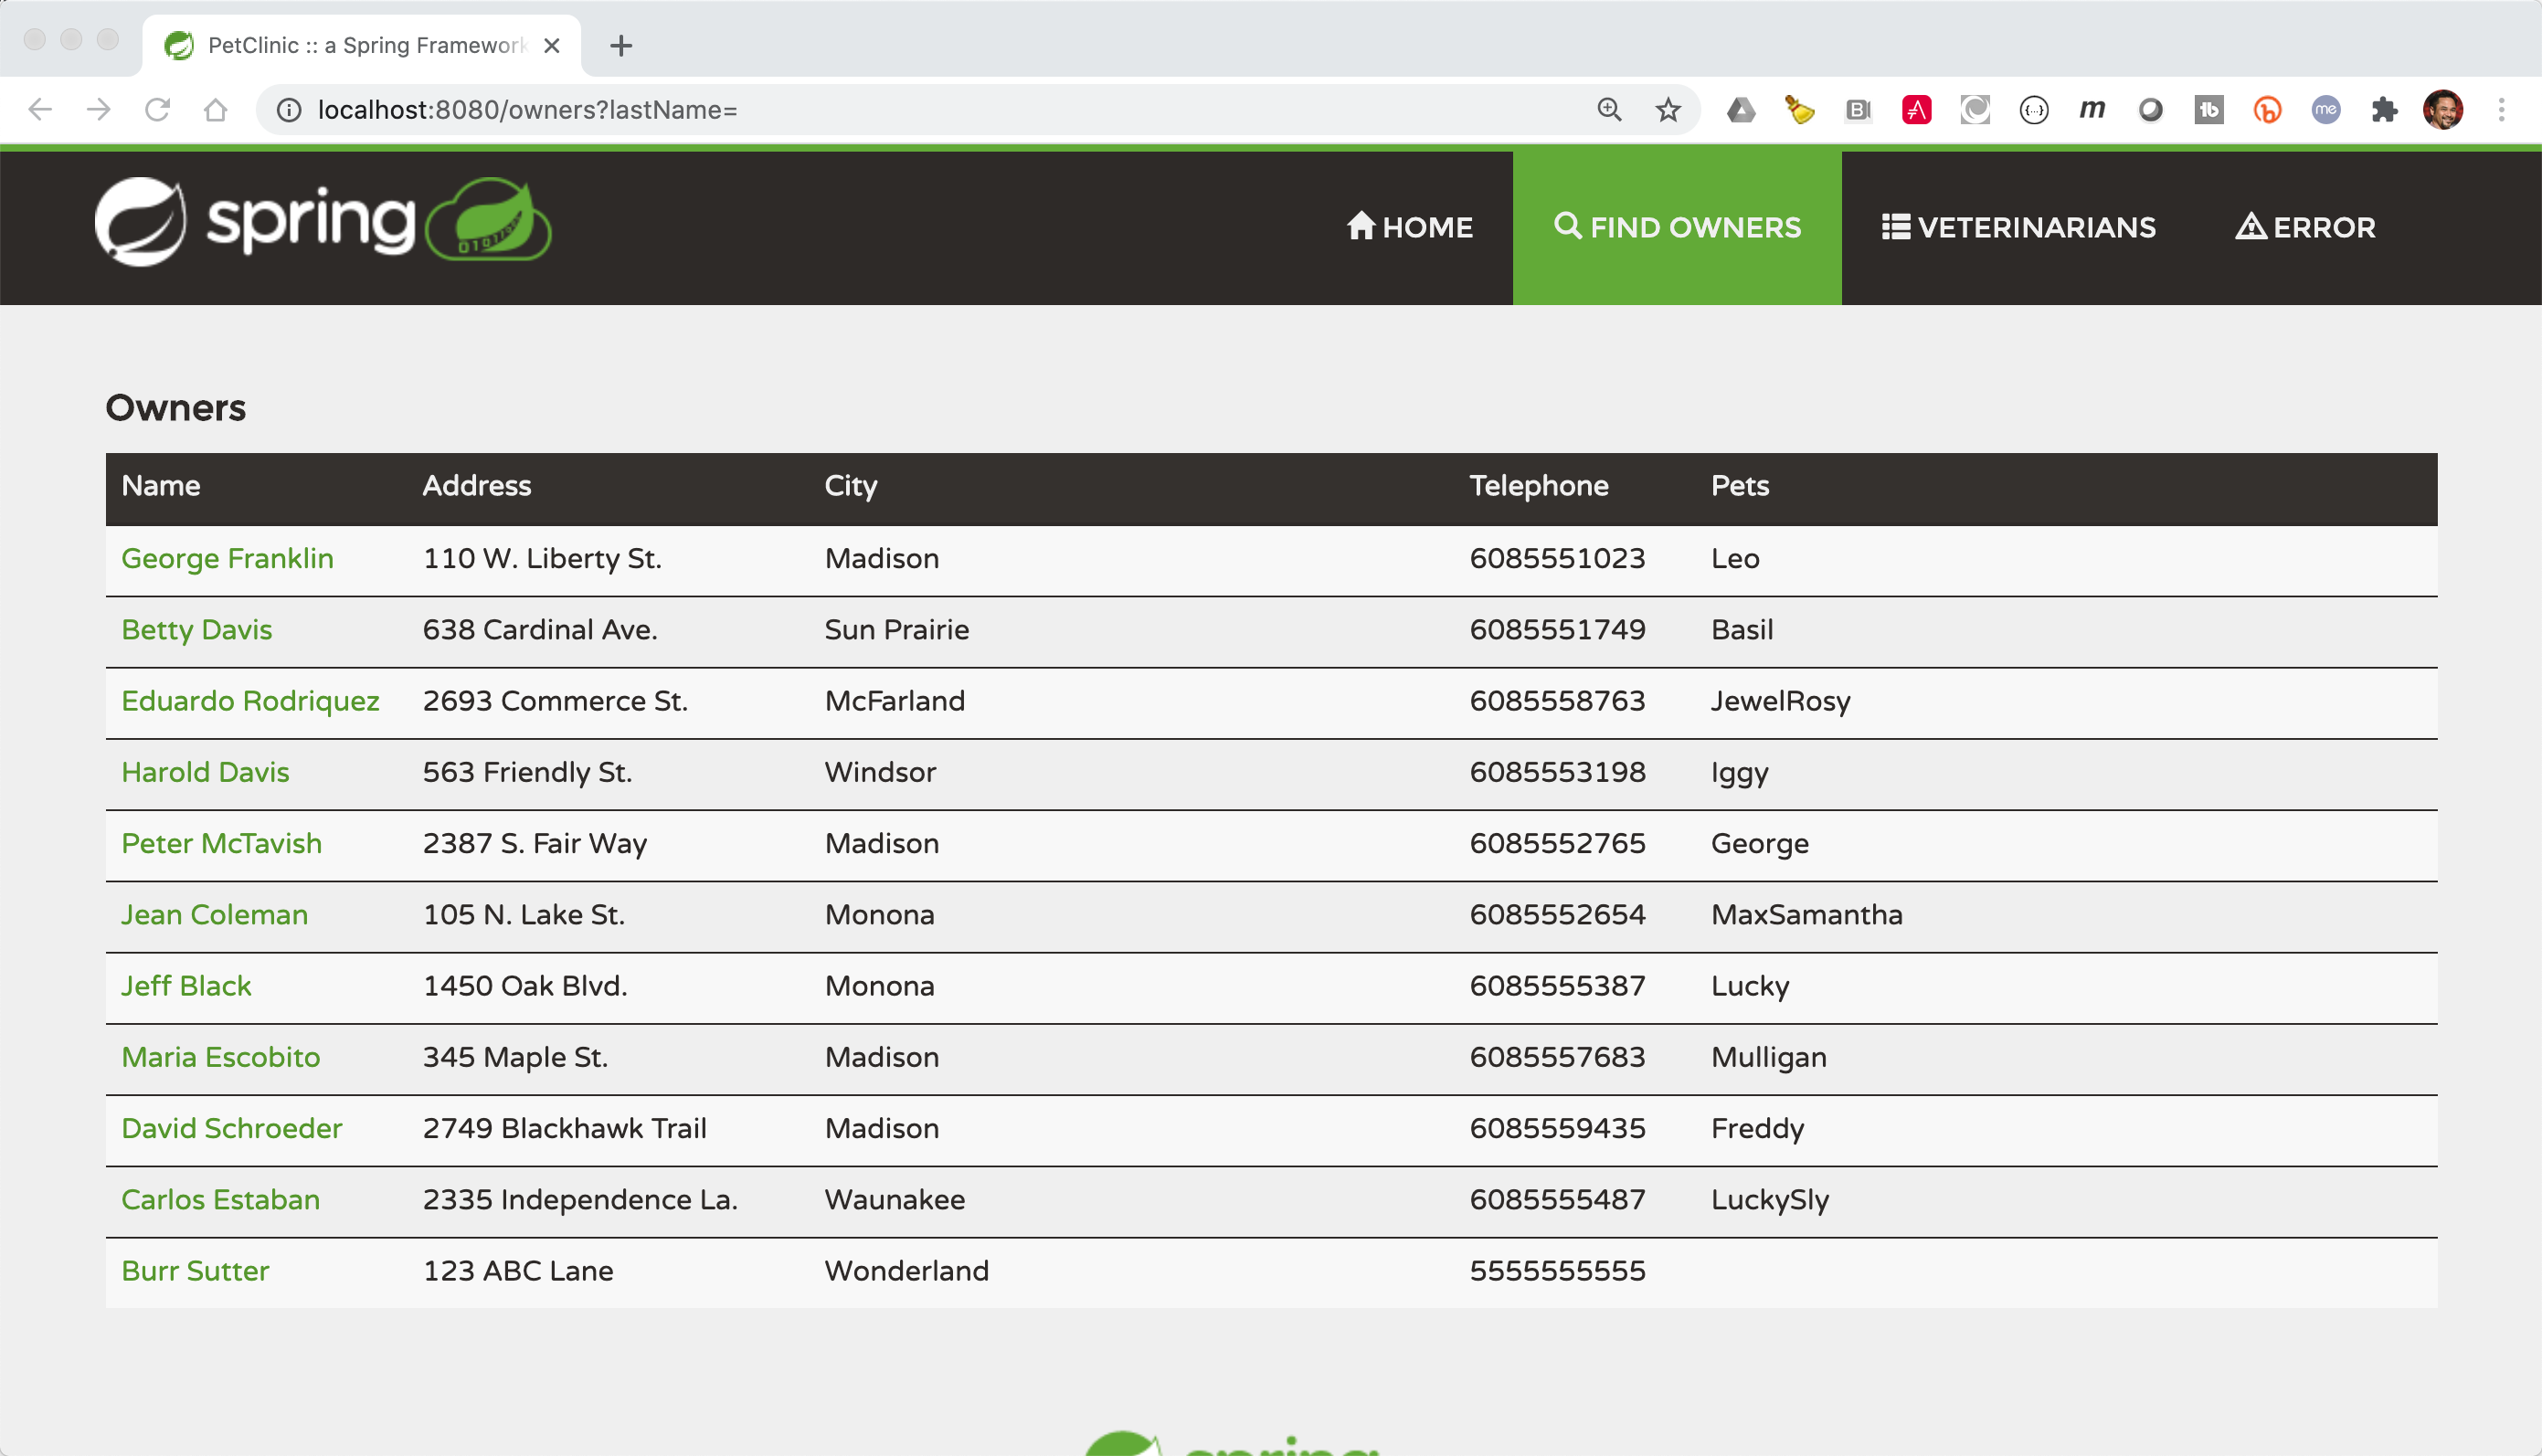Viewport: 2542px width, 1456px height.
Task: Open the Chrome three-dot menu
Action: 2501,109
